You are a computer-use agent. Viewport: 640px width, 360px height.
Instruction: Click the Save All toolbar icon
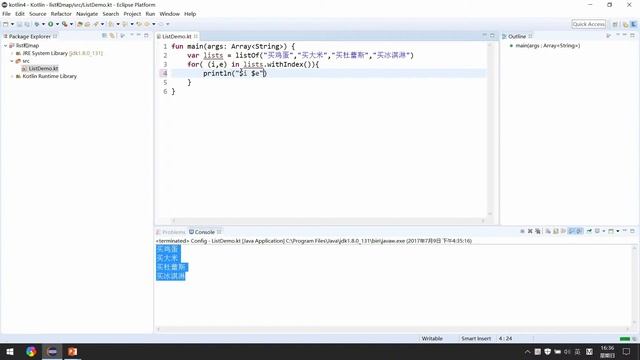[27, 24]
